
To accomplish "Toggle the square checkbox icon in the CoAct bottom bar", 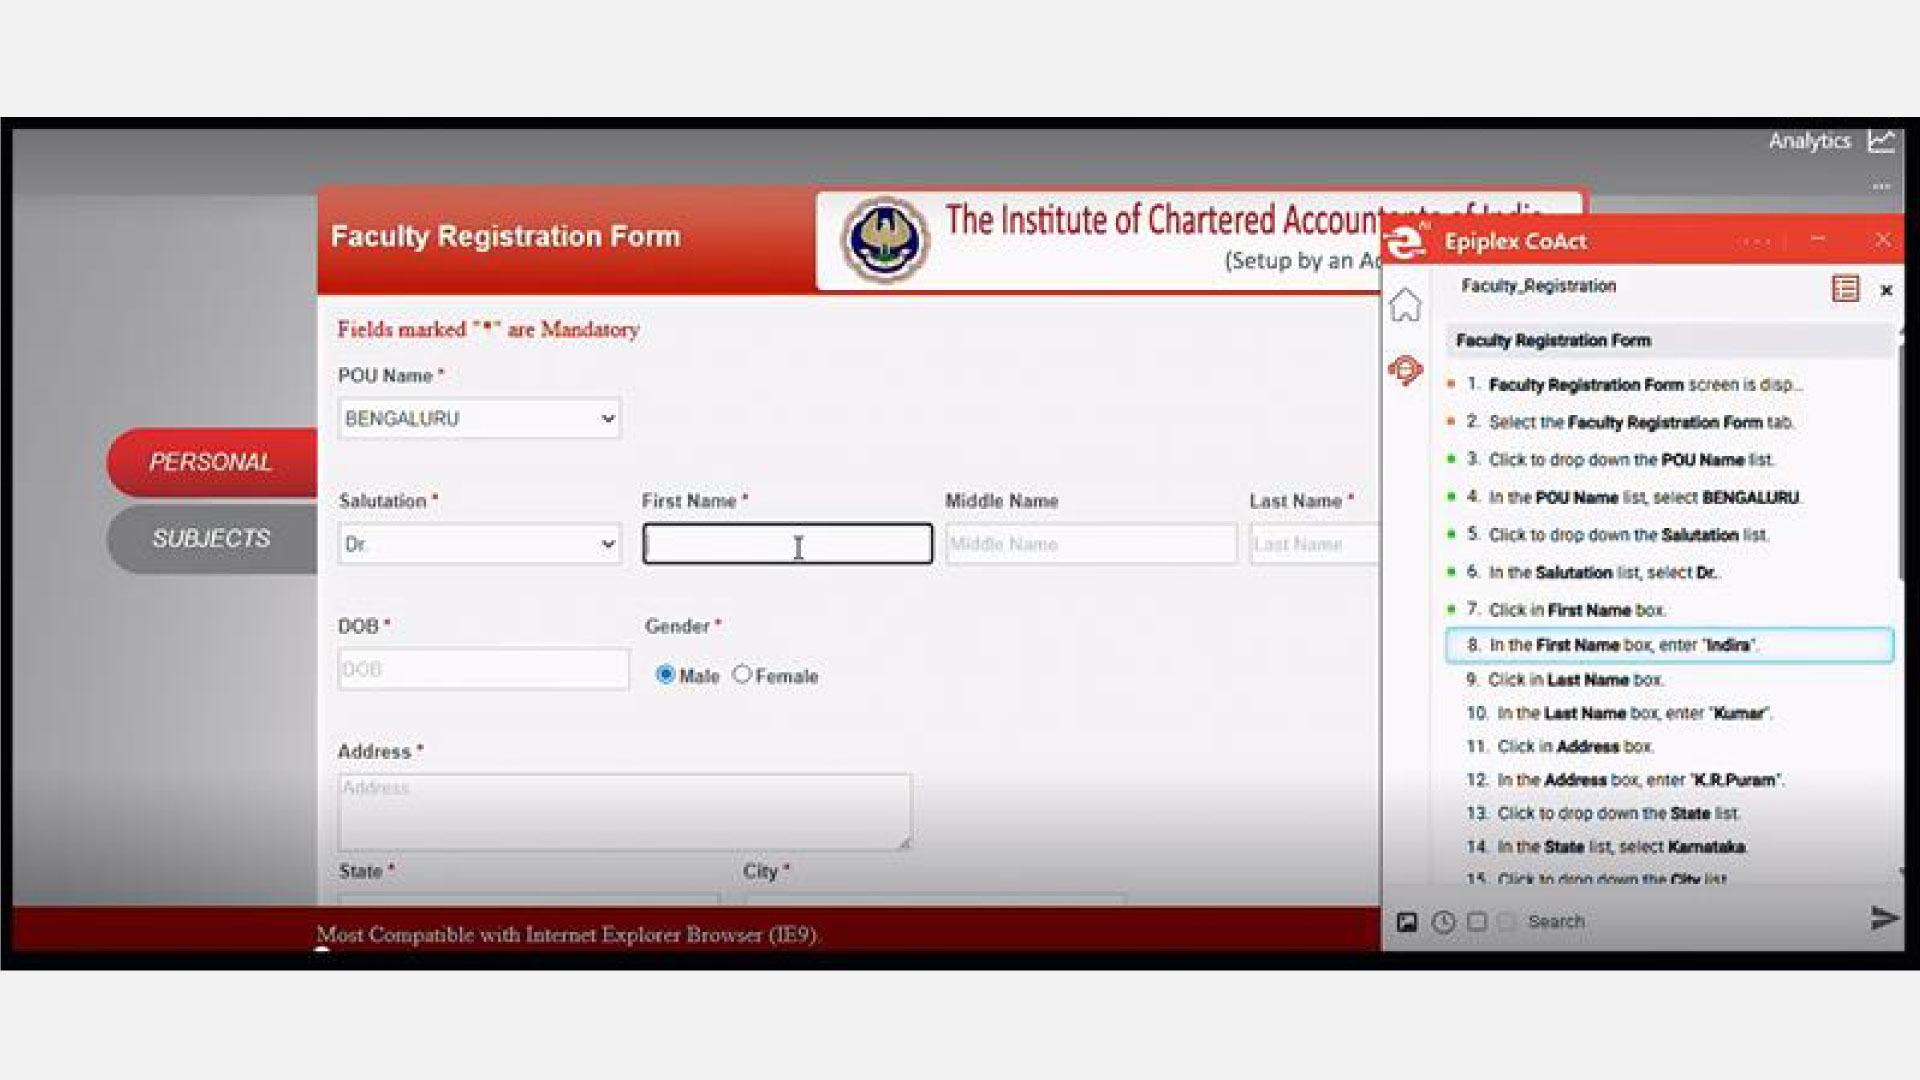I will click(1477, 922).
